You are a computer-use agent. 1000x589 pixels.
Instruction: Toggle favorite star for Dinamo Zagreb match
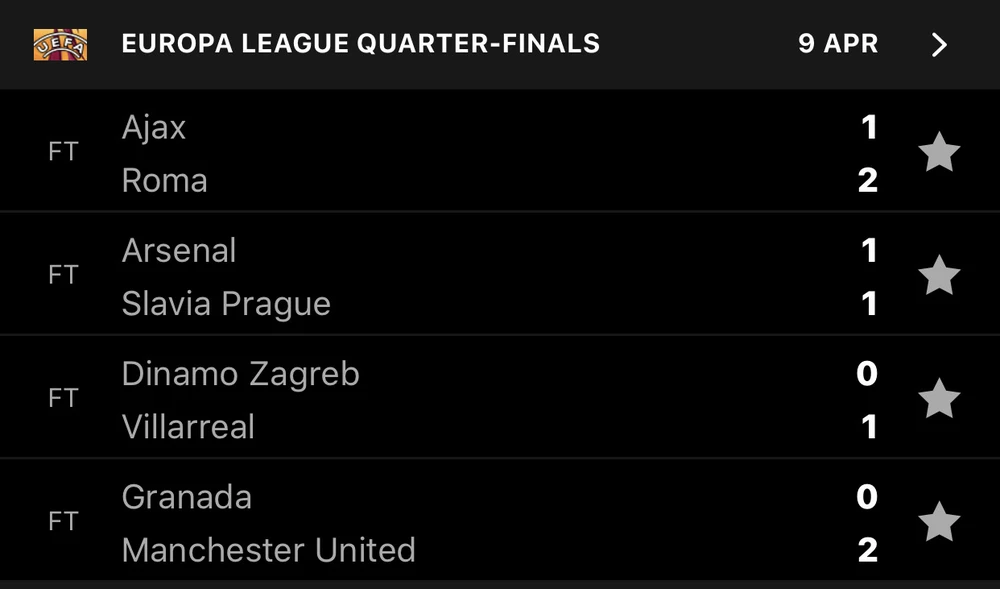pyautogui.click(x=939, y=399)
